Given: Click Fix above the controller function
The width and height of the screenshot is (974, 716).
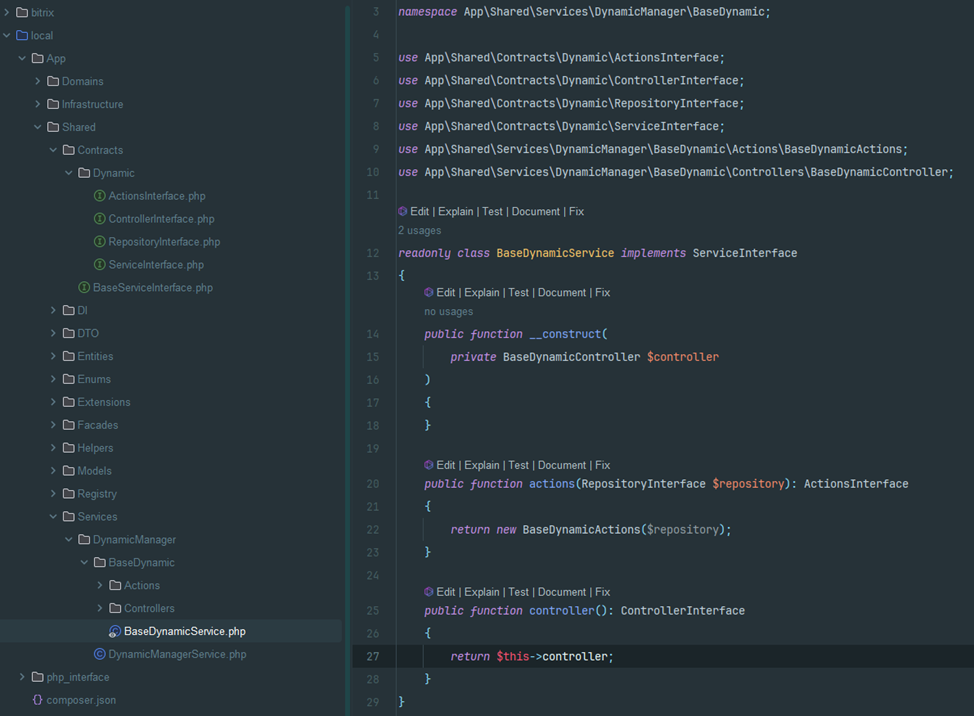Looking at the screenshot, I should click(603, 592).
